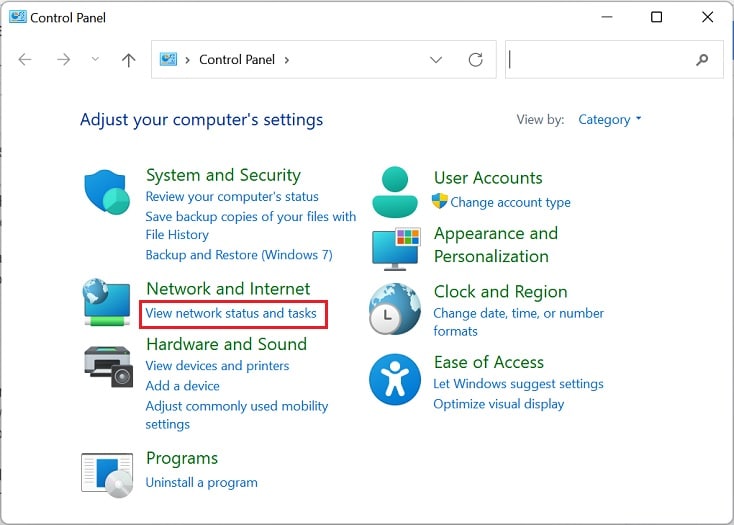Select Change account type link
Viewport: 734px width, 525px height.
pyautogui.click(x=510, y=203)
